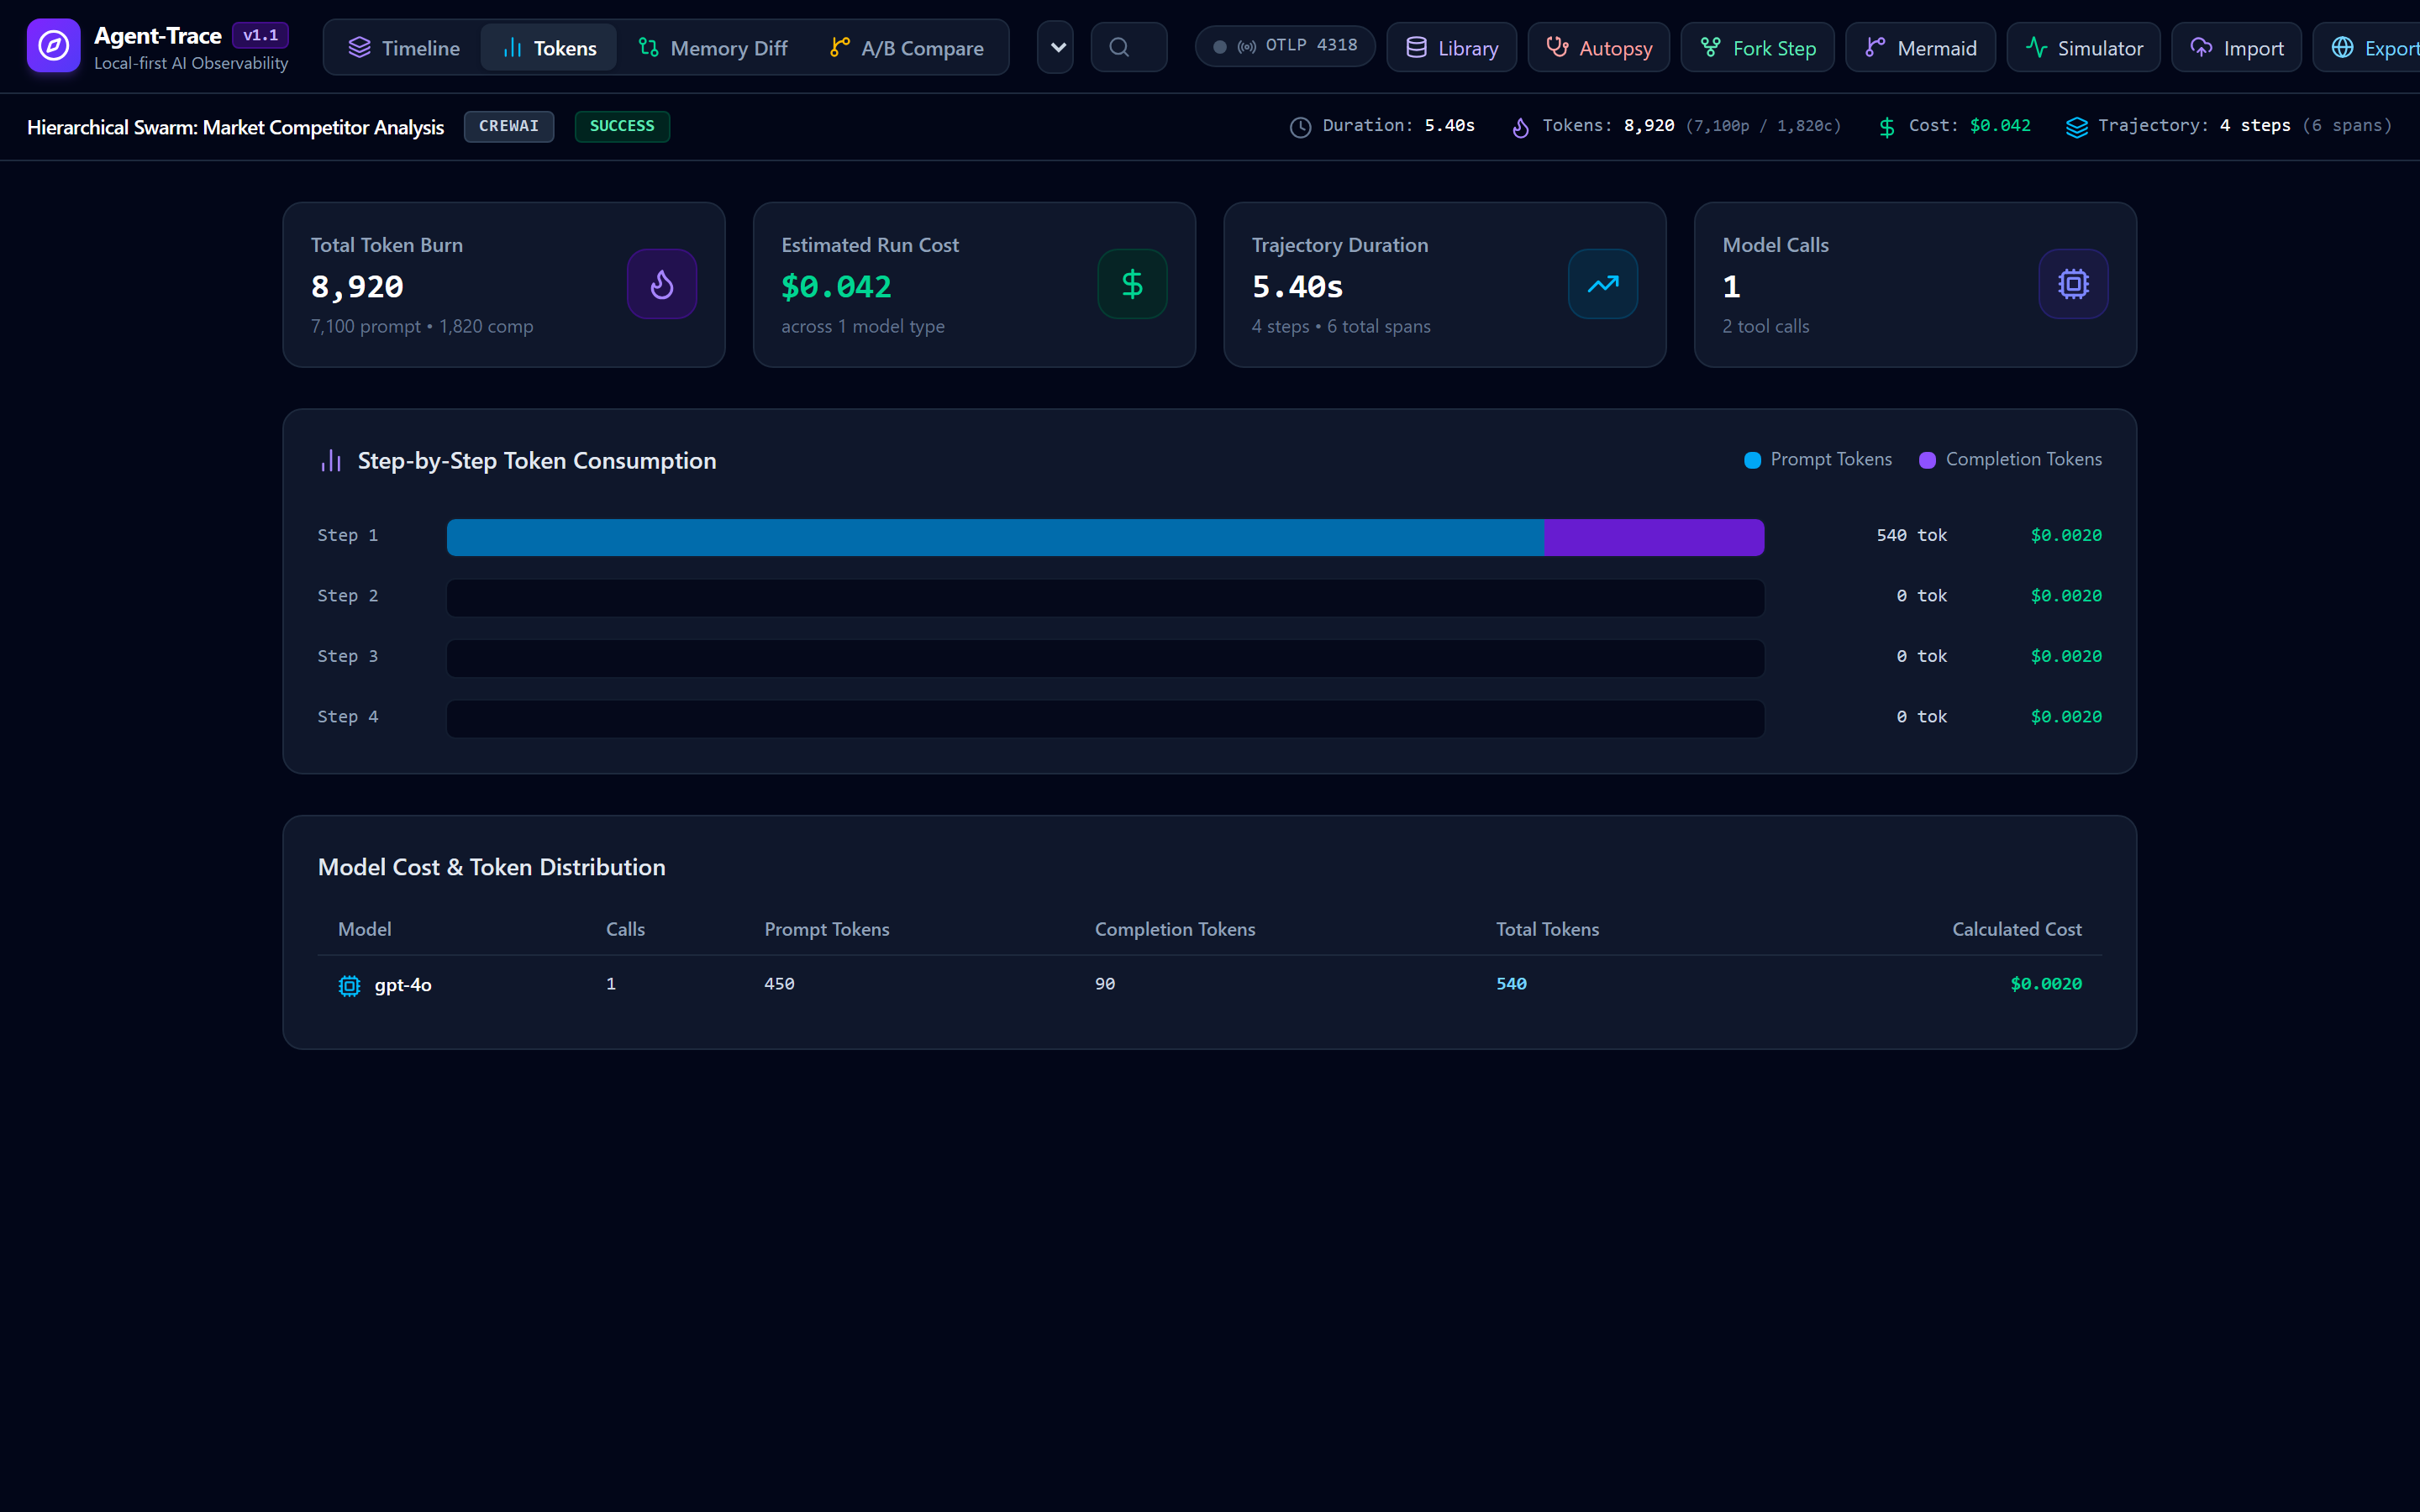The height and width of the screenshot is (1512, 2420).
Task: Click the Prompt Tokens column header
Action: coord(827,929)
